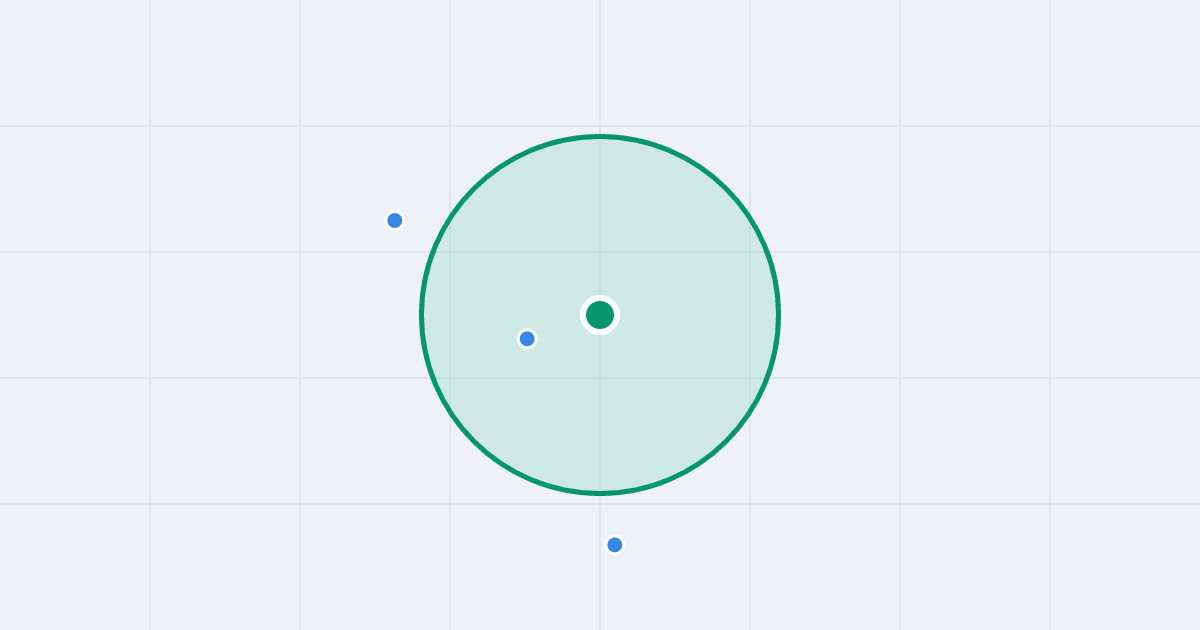Viewport: 1200px width, 630px height.
Task: Click the green center marker of the circle
Action: coord(600,315)
